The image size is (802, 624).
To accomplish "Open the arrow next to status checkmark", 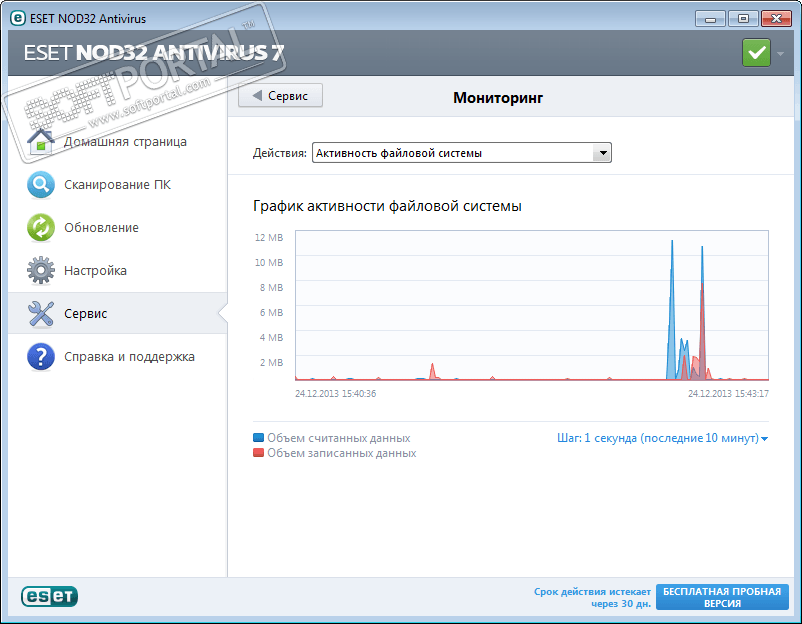I will pyautogui.click(x=781, y=53).
